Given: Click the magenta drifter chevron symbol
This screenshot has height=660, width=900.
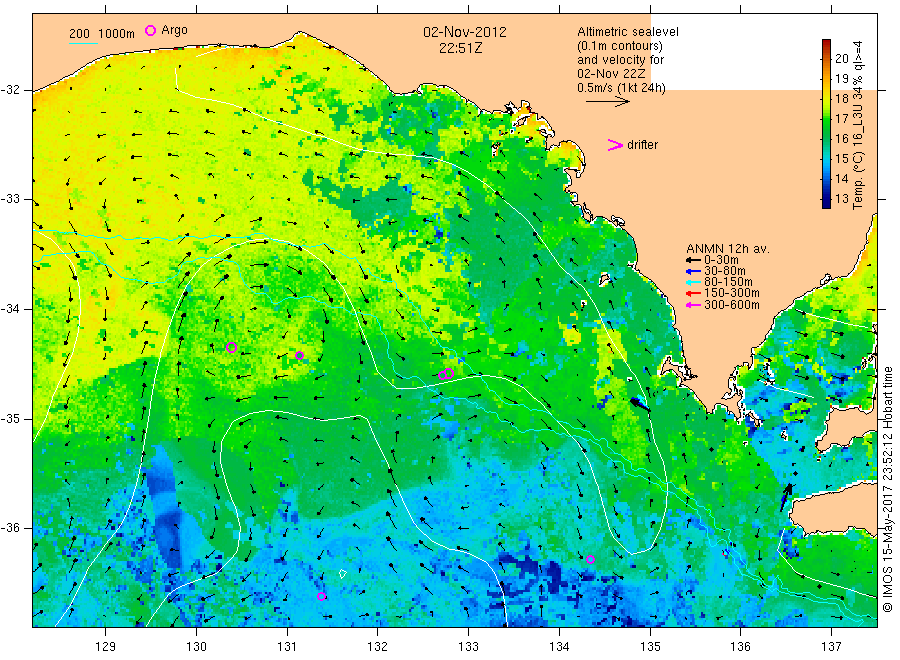Looking at the screenshot, I should [615, 145].
